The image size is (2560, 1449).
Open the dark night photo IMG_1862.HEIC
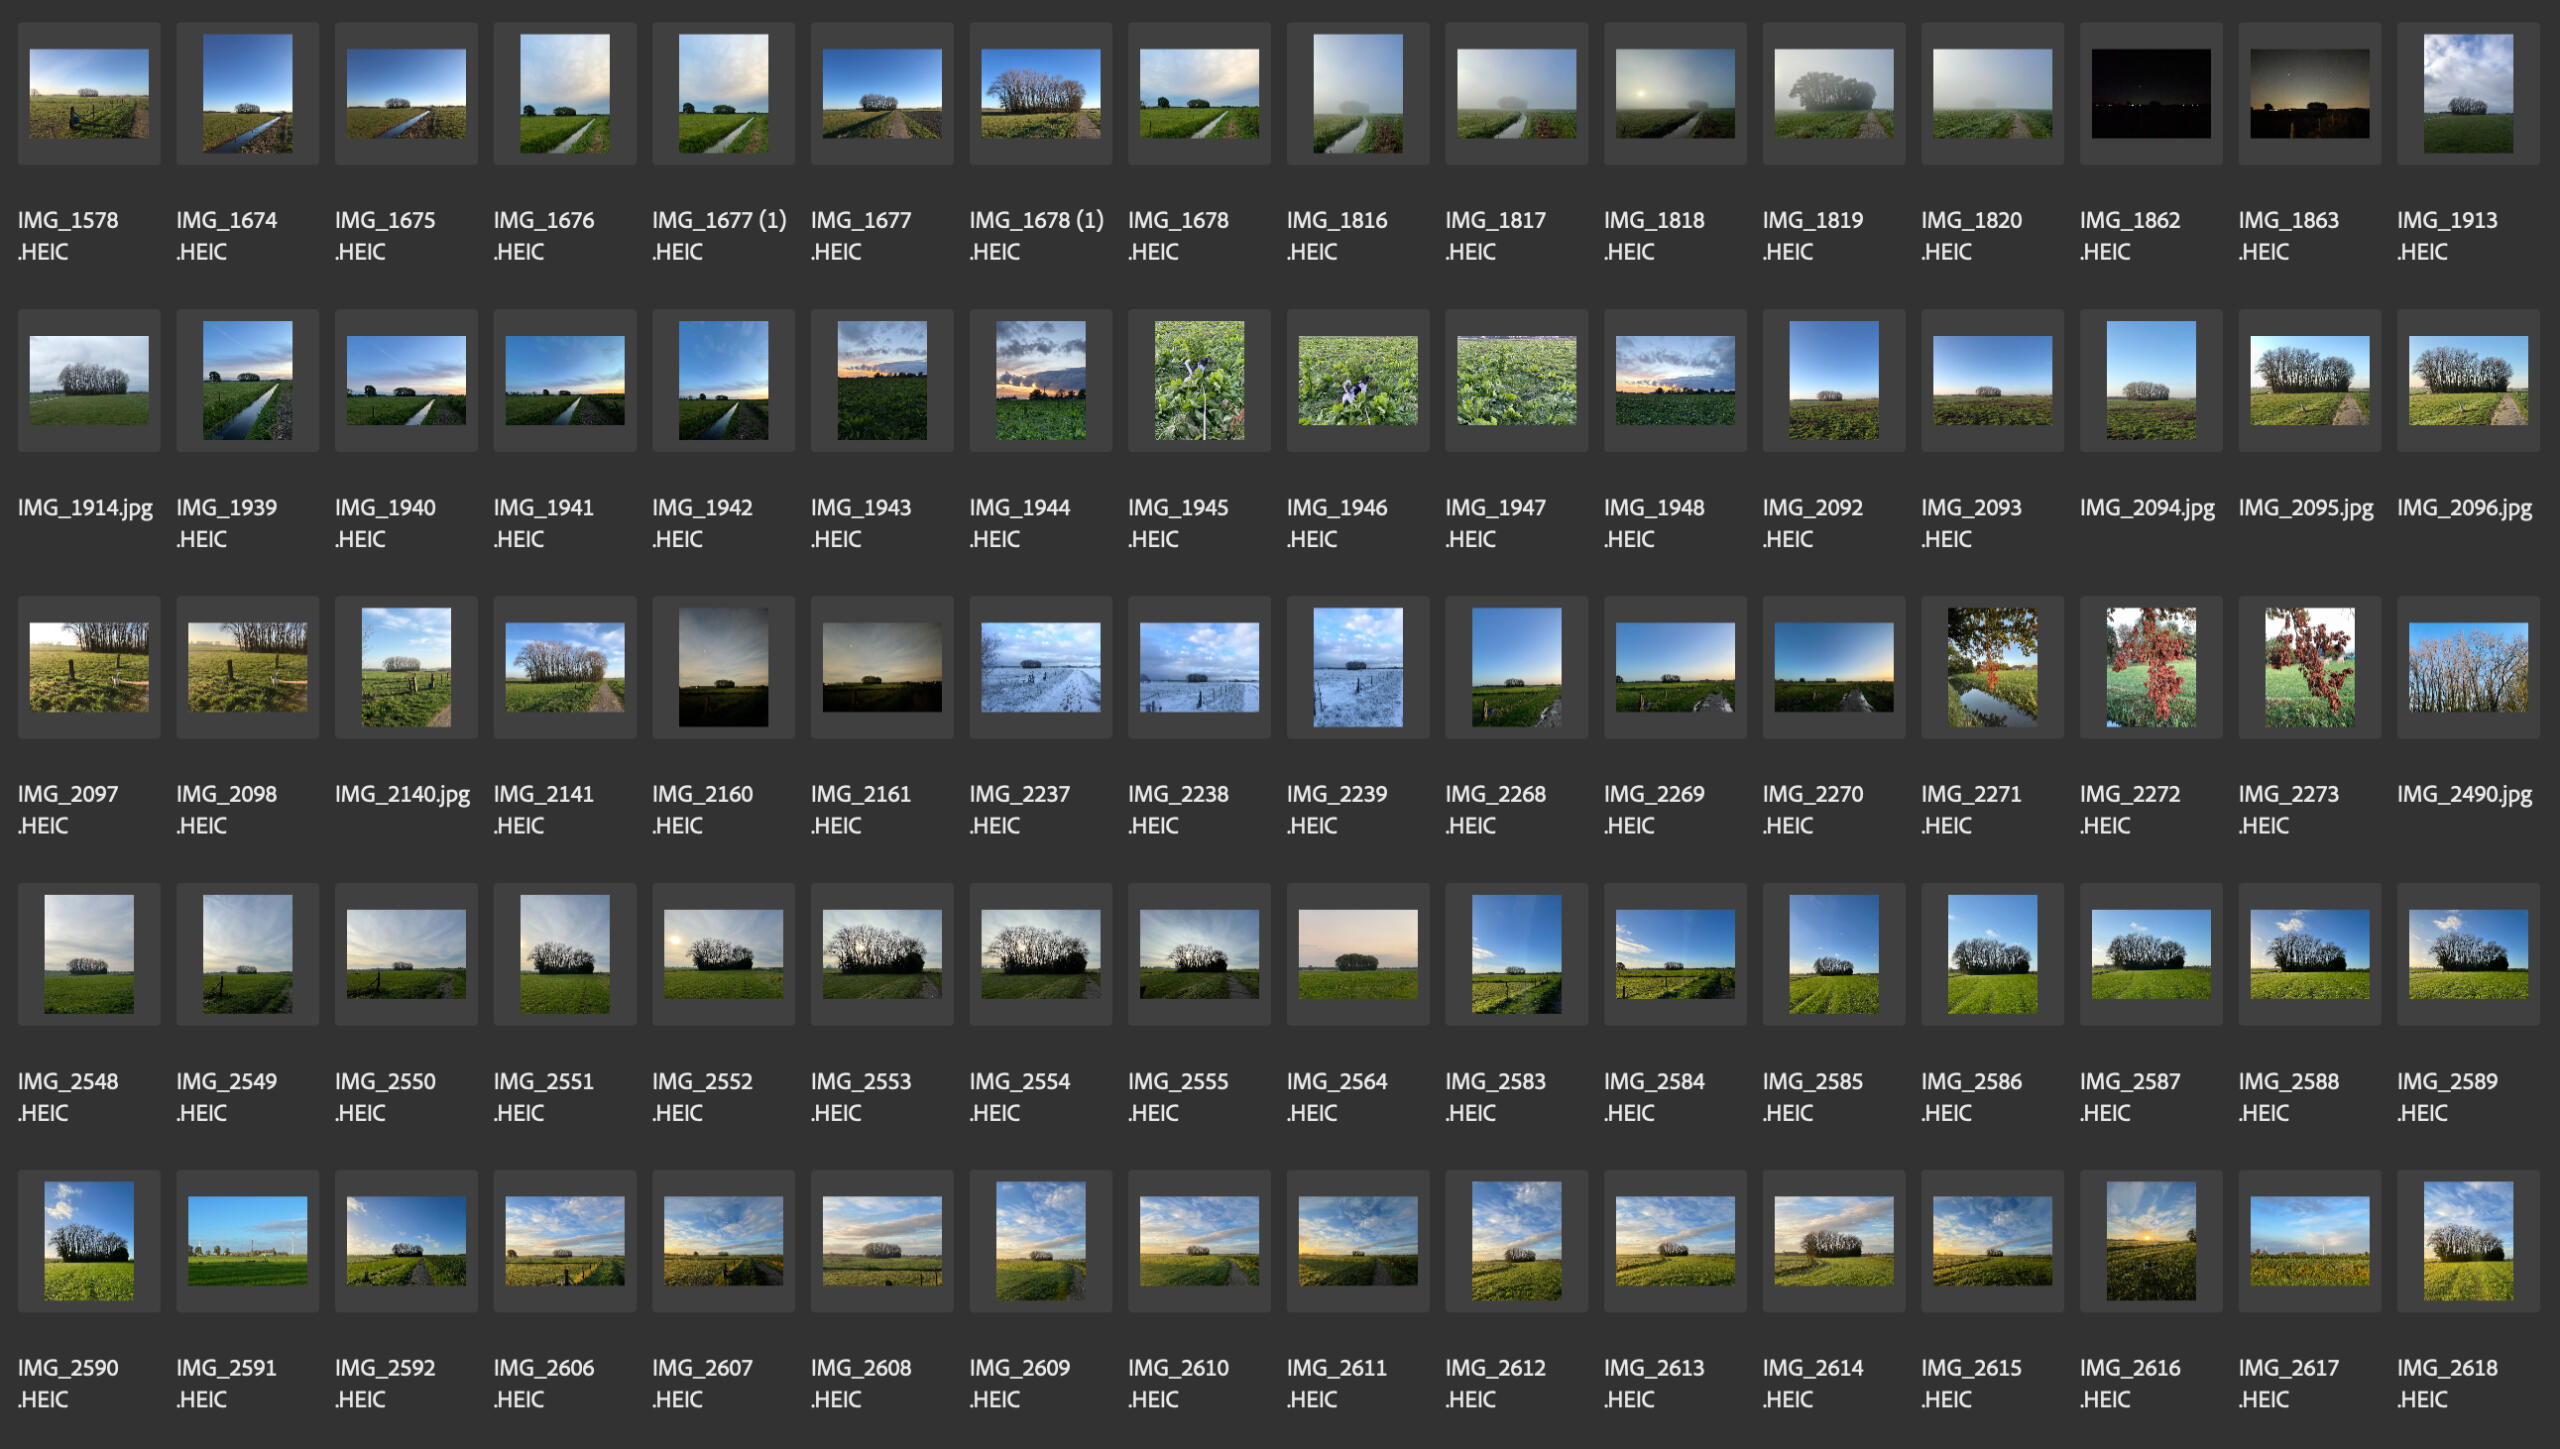(x=2150, y=94)
